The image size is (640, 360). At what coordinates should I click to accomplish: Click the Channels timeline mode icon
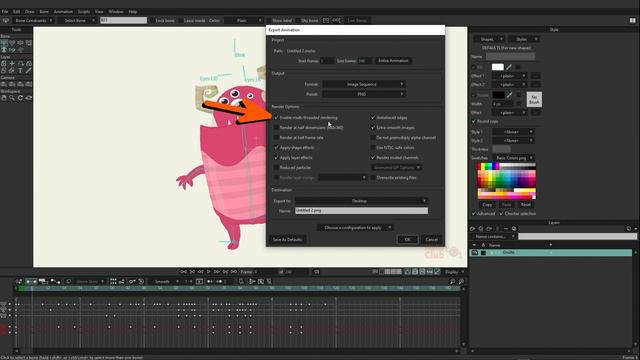[31, 281]
